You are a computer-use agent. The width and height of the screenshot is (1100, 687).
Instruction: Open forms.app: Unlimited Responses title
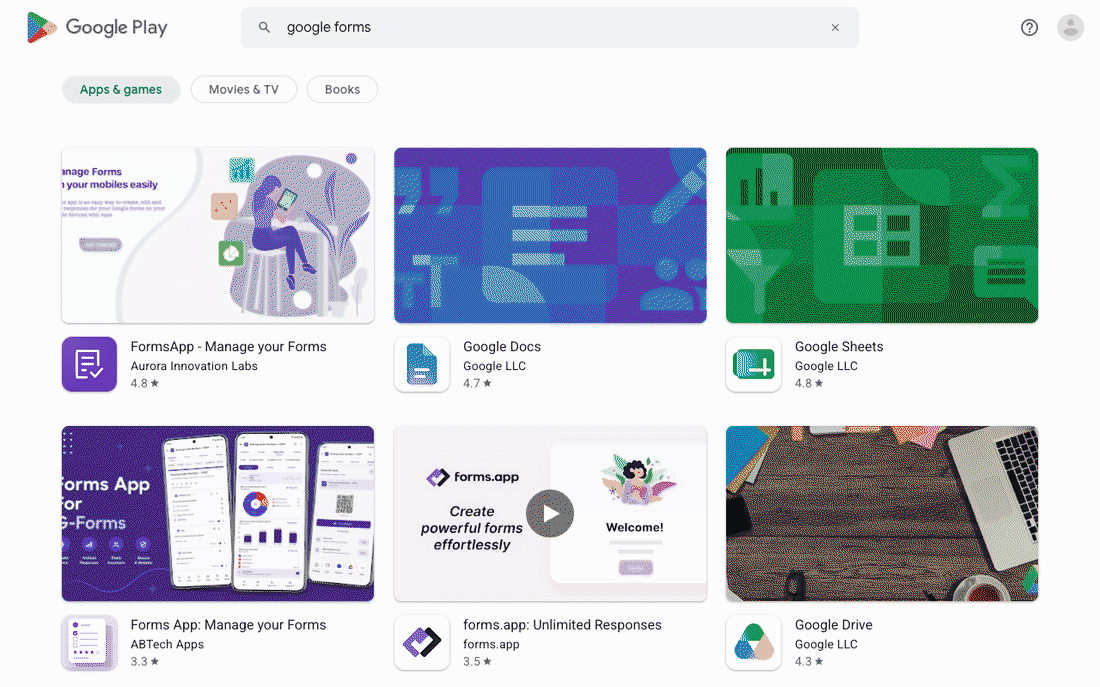tap(562, 625)
